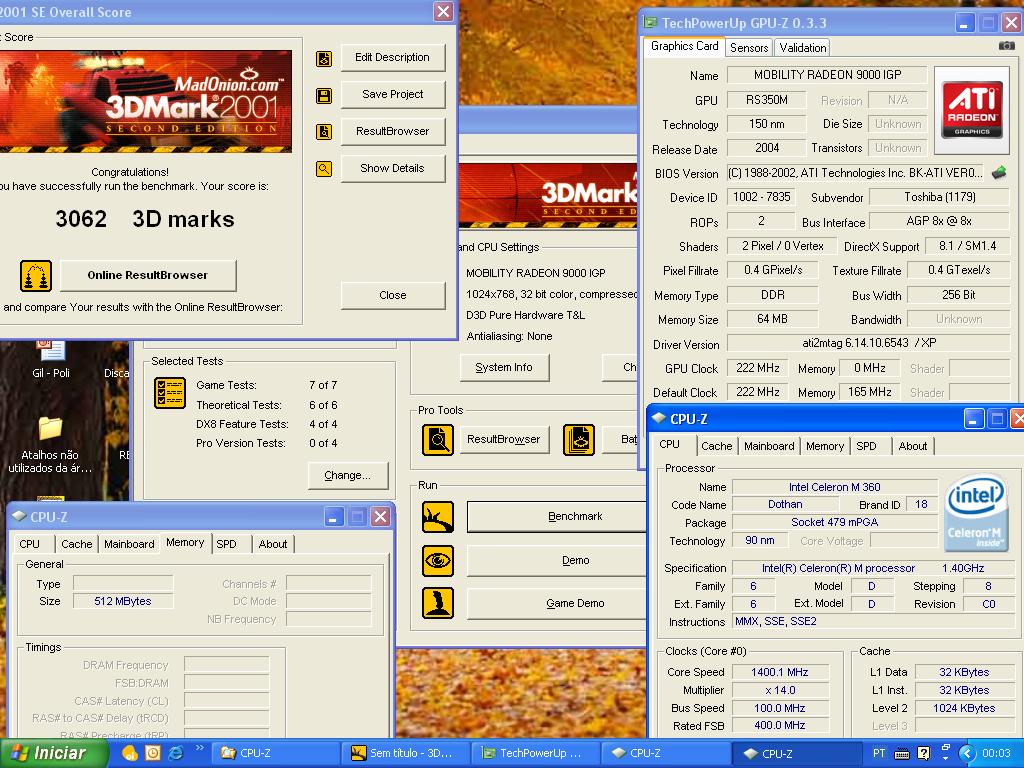The height and width of the screenshot is (768, 1024).
Task: Click the System Info button
Action: tap(504, 368)
